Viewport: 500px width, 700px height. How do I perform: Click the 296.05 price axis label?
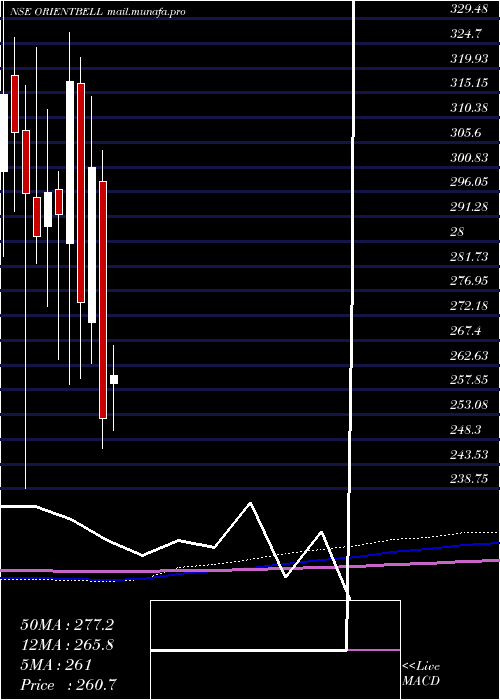pos(469,183)
